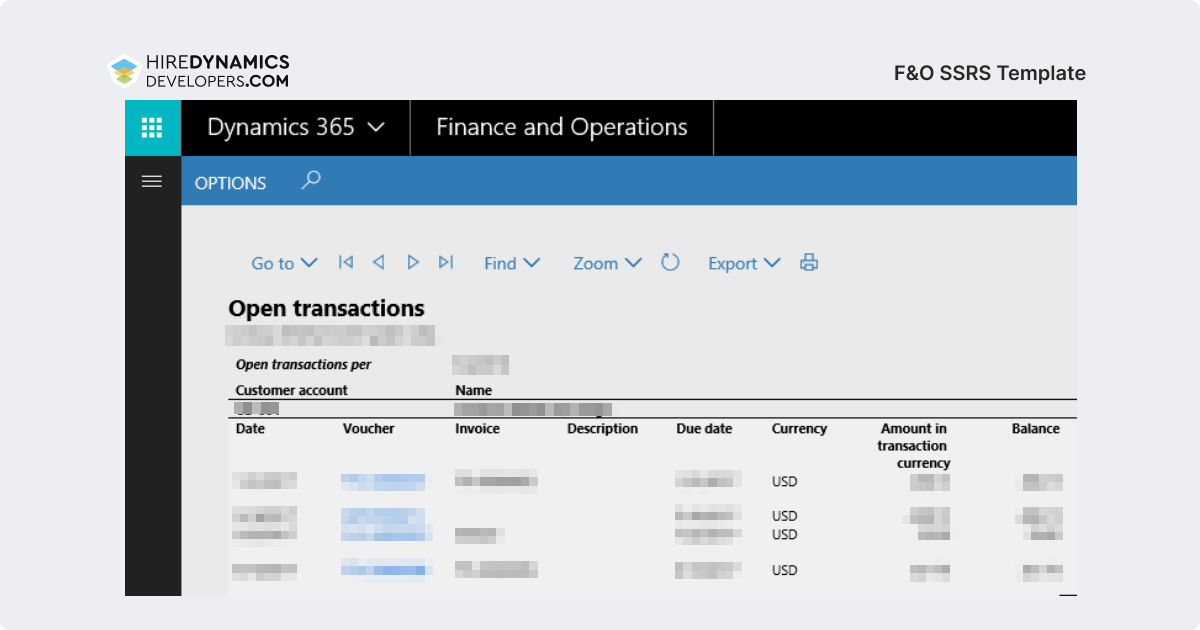1200x630 pixels.
Task: Click the Description column header
Action: [602, 429]
